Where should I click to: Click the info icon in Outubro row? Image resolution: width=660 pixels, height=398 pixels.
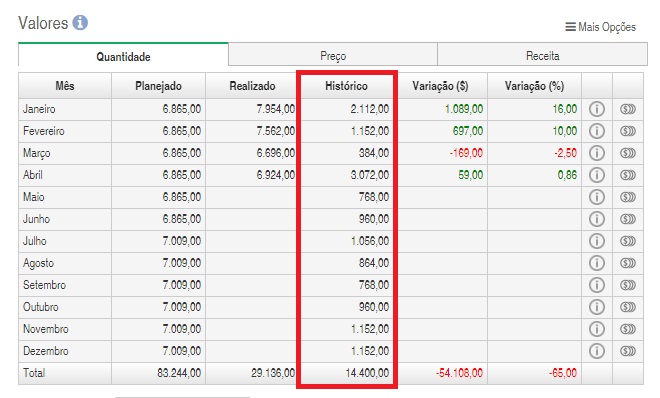pyautogui.click(x=597, y=307)
